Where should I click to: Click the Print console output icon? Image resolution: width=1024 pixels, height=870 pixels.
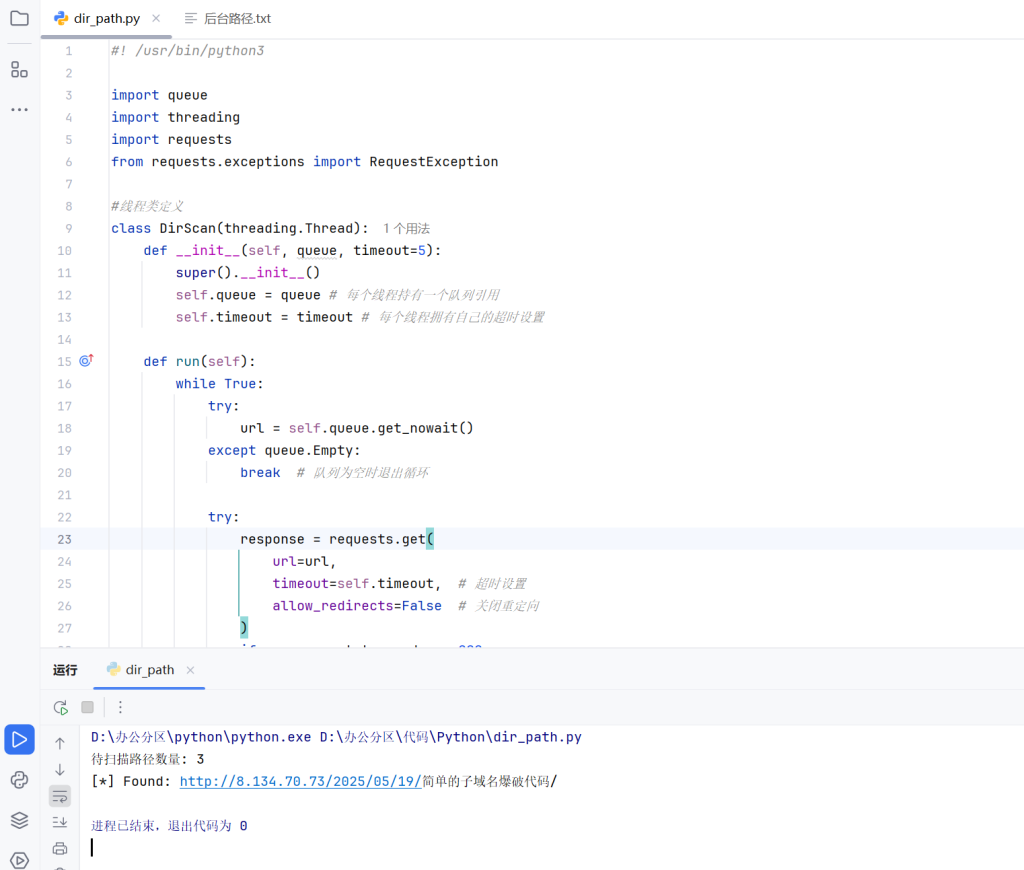pos(60,848)
